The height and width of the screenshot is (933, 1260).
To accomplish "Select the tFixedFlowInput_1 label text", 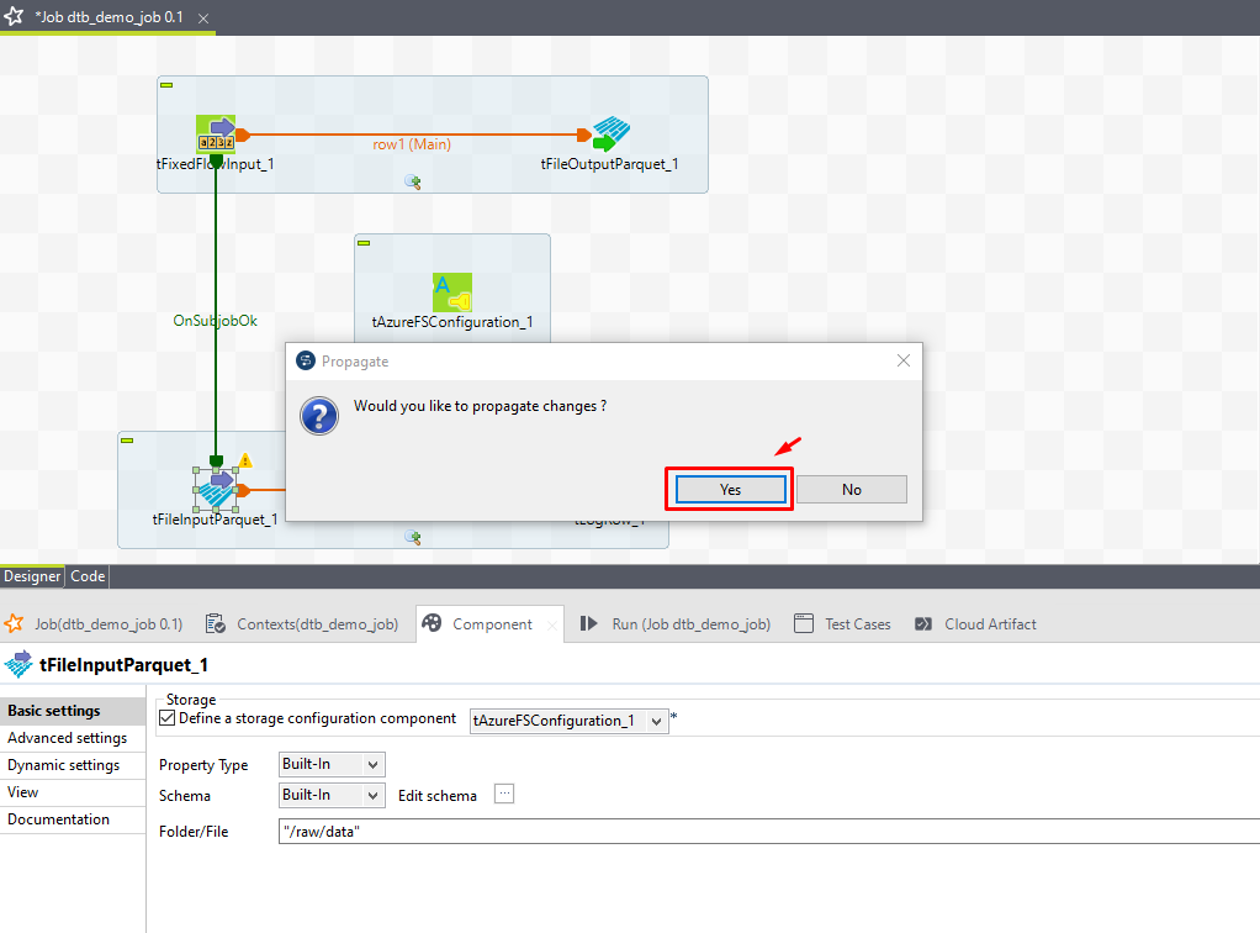I will pos(215,163).
